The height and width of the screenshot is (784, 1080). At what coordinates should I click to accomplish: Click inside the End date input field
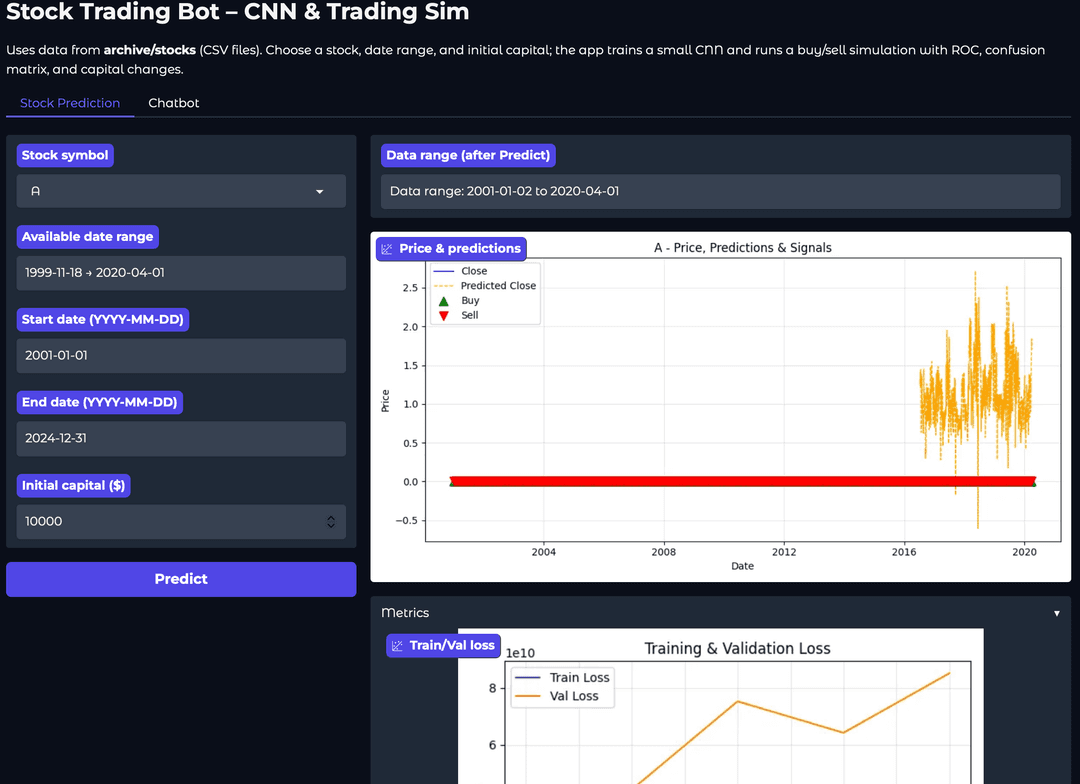(180, 438)
